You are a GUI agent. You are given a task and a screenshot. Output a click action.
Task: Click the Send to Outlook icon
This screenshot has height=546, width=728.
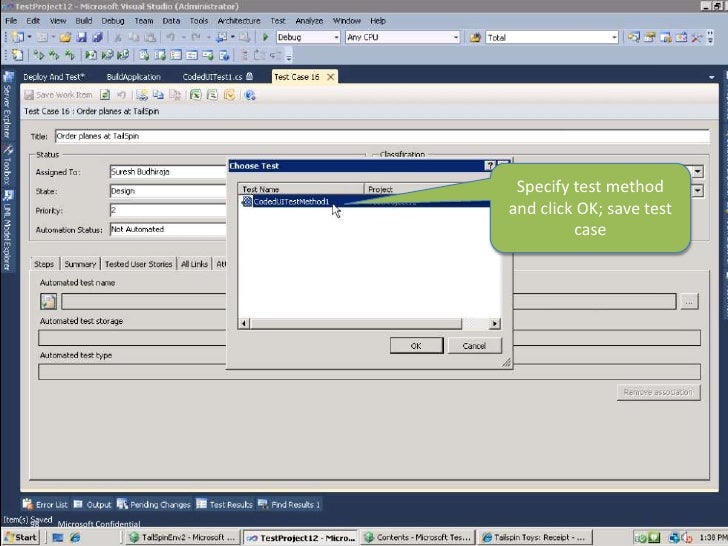click(229, 95)
